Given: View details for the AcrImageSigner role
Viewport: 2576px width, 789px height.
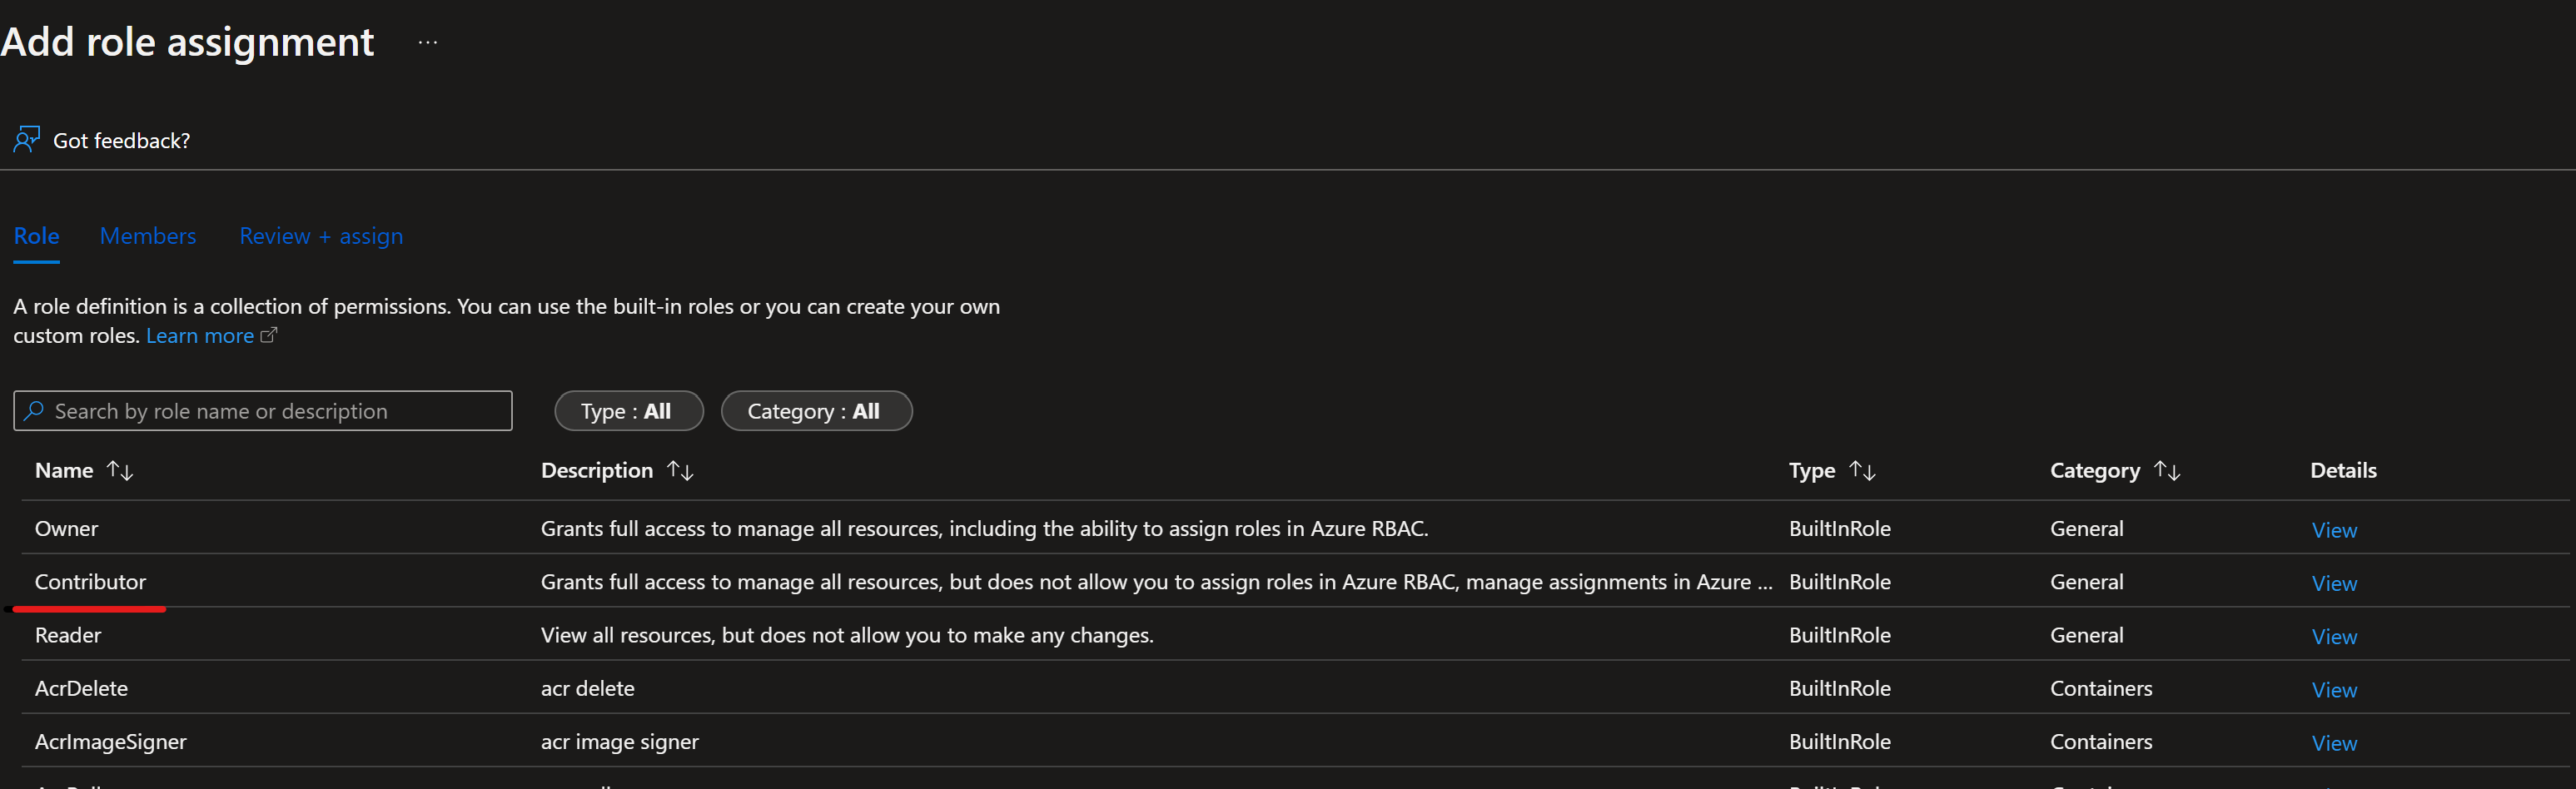Looking at the screenshot, I should coord(2333,743).
